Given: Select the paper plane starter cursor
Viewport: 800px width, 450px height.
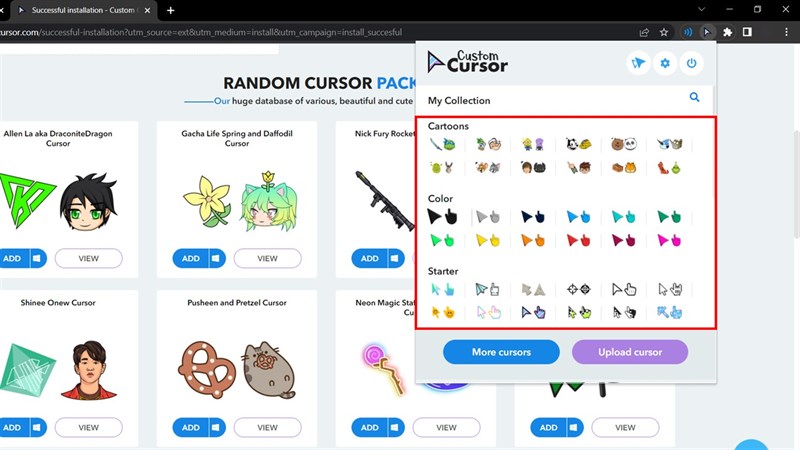Looking at the screenshot, I should click(x=488, y=290).
